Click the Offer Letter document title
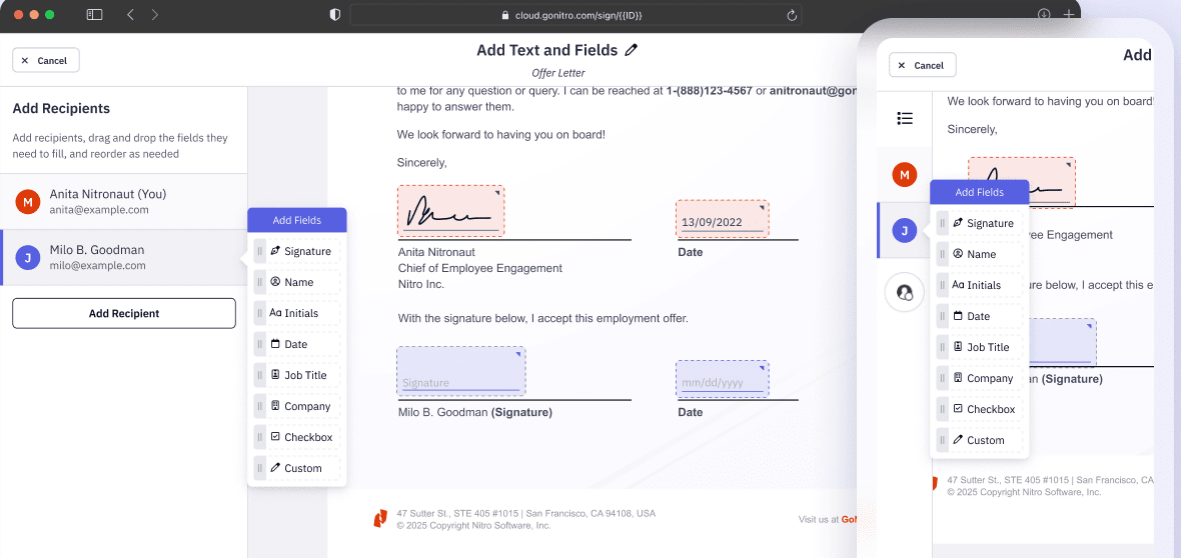 (x=558, y=73)
